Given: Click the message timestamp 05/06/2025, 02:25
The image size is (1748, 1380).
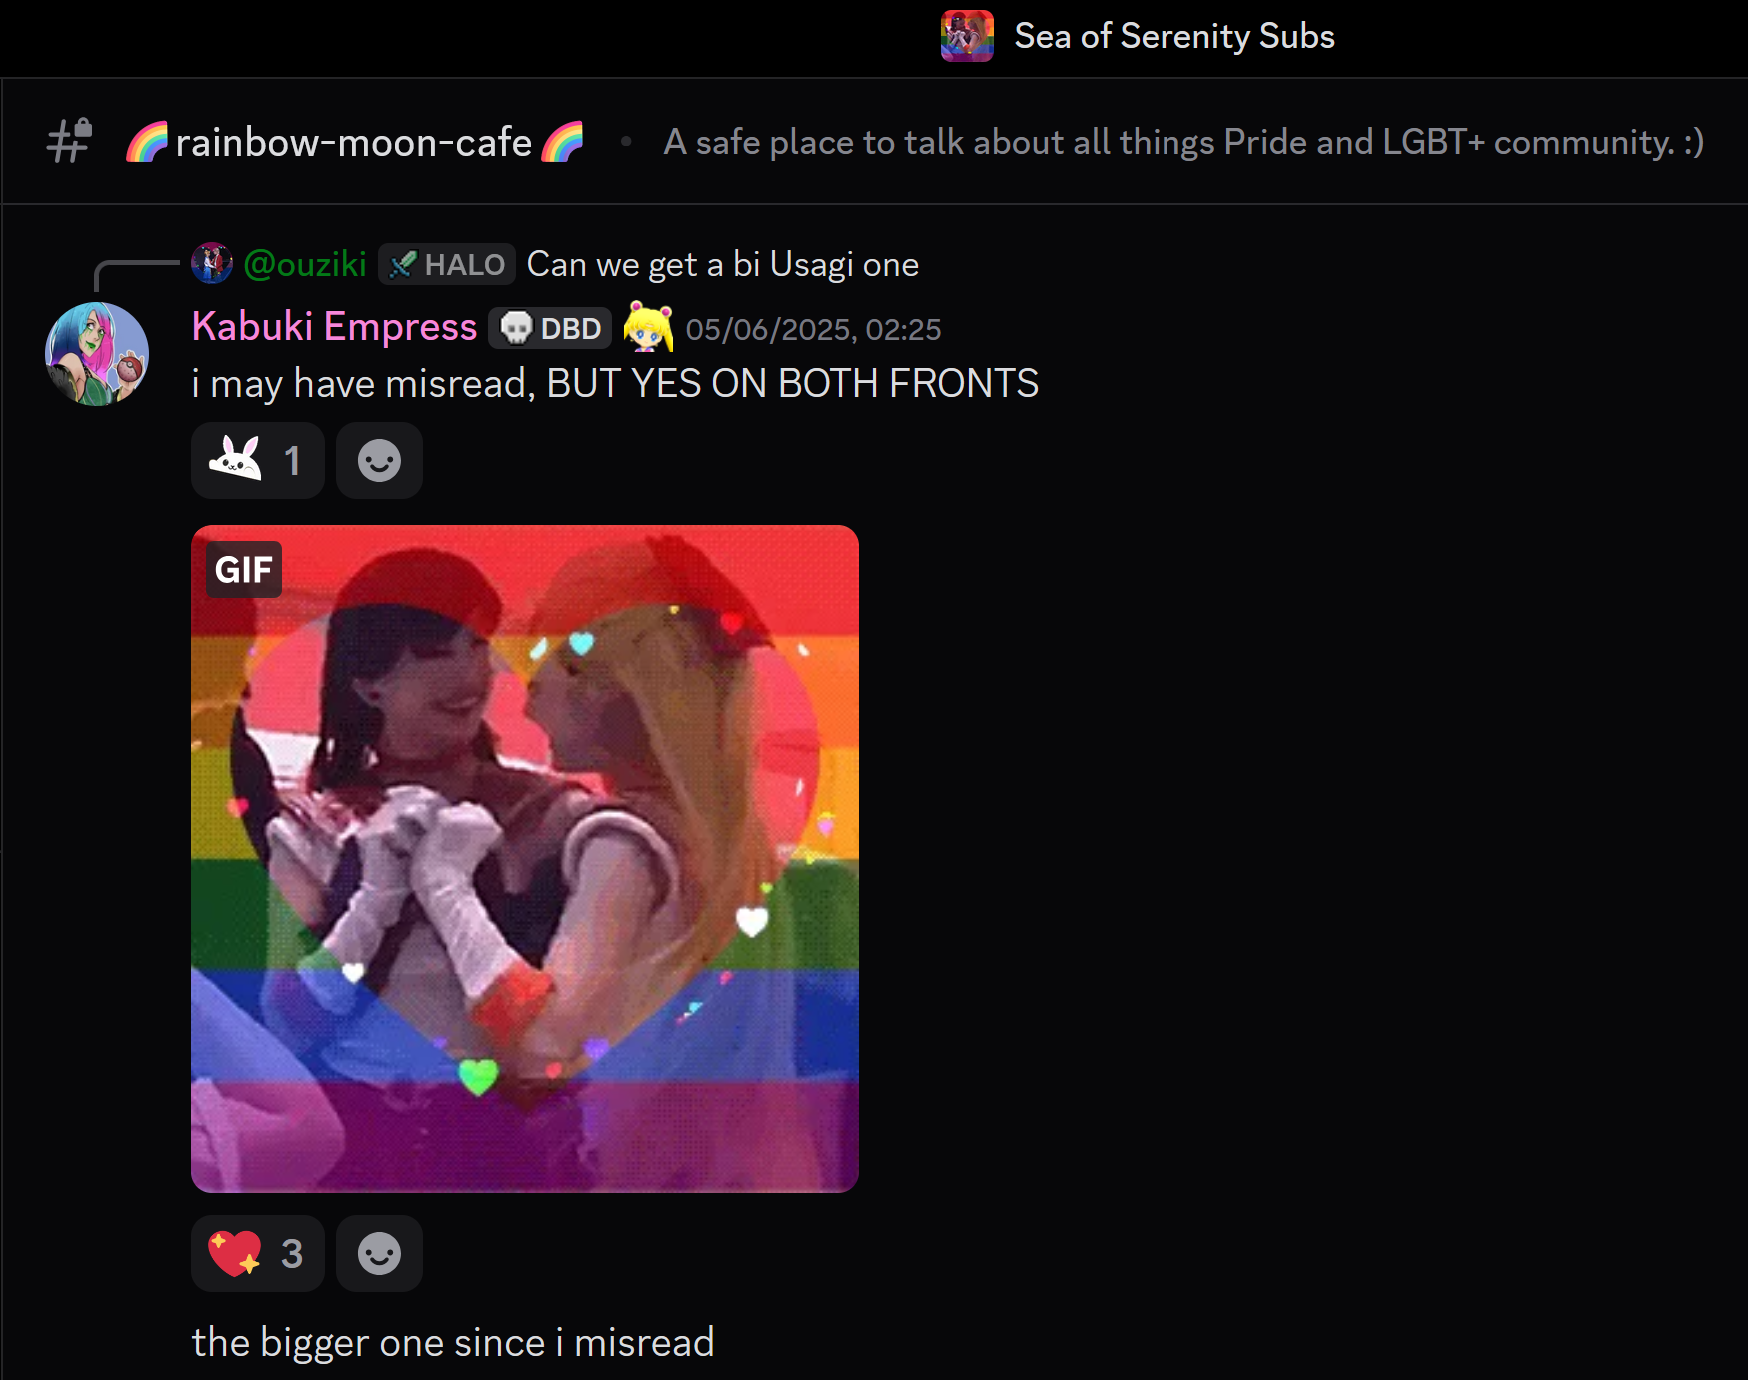Looking at the screenshot, I should tap(813, 329).
